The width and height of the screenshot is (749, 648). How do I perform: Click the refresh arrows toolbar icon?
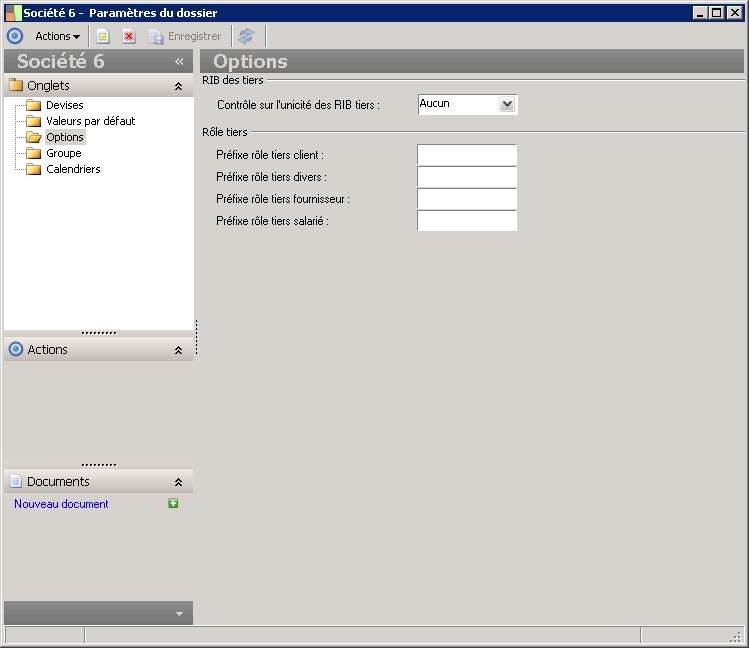(x=246, y=36)
